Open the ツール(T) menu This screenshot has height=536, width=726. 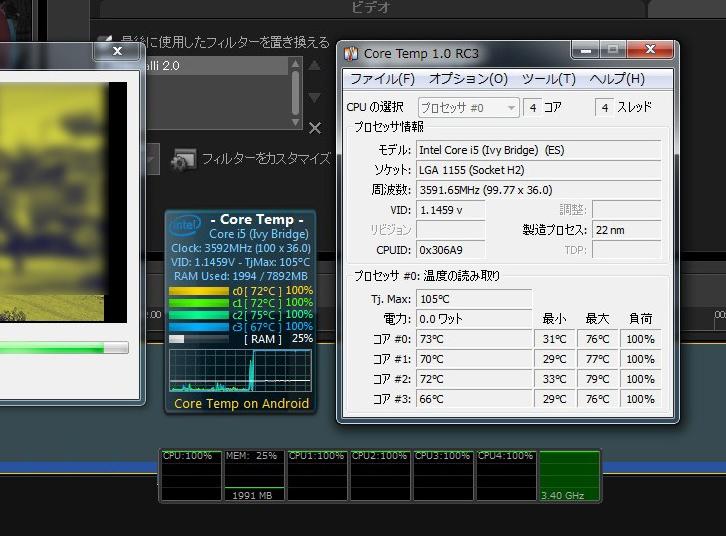coord(548,79)
